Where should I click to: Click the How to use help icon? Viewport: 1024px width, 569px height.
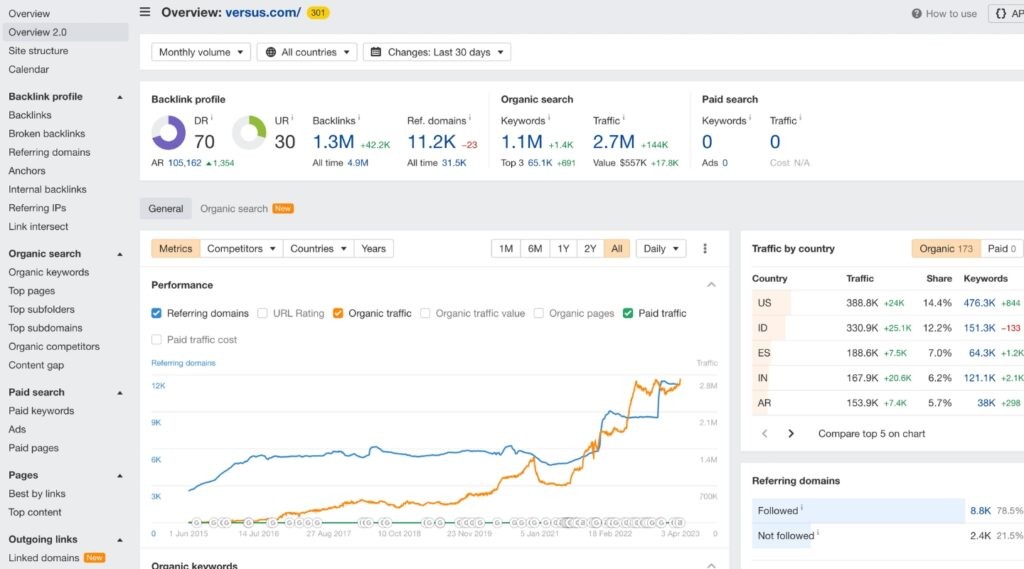[917, 14]
